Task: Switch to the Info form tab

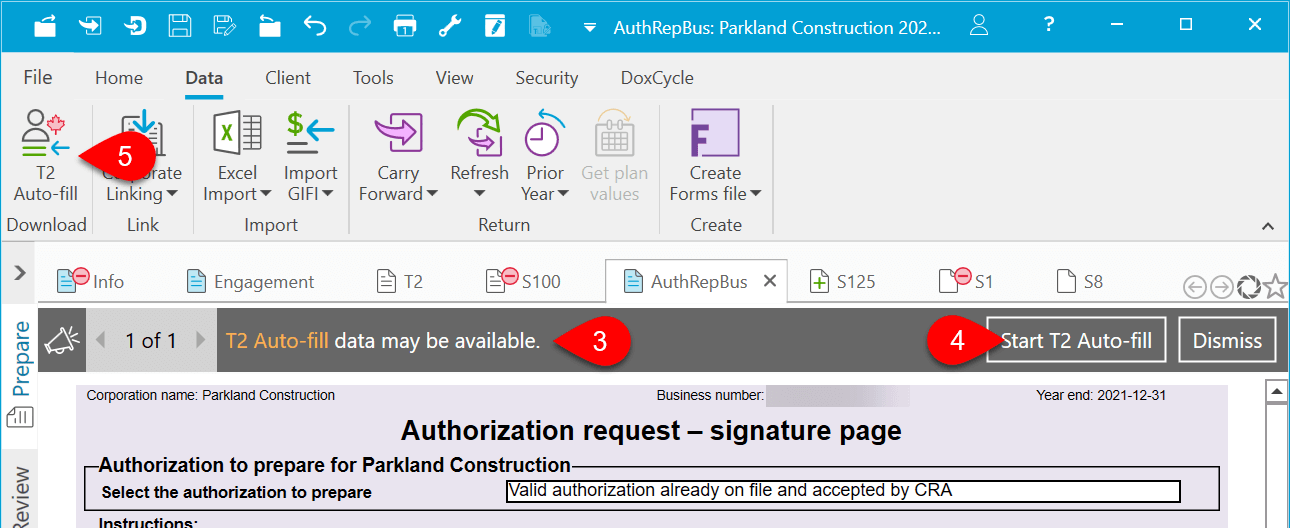Action: tap(91, 281)
